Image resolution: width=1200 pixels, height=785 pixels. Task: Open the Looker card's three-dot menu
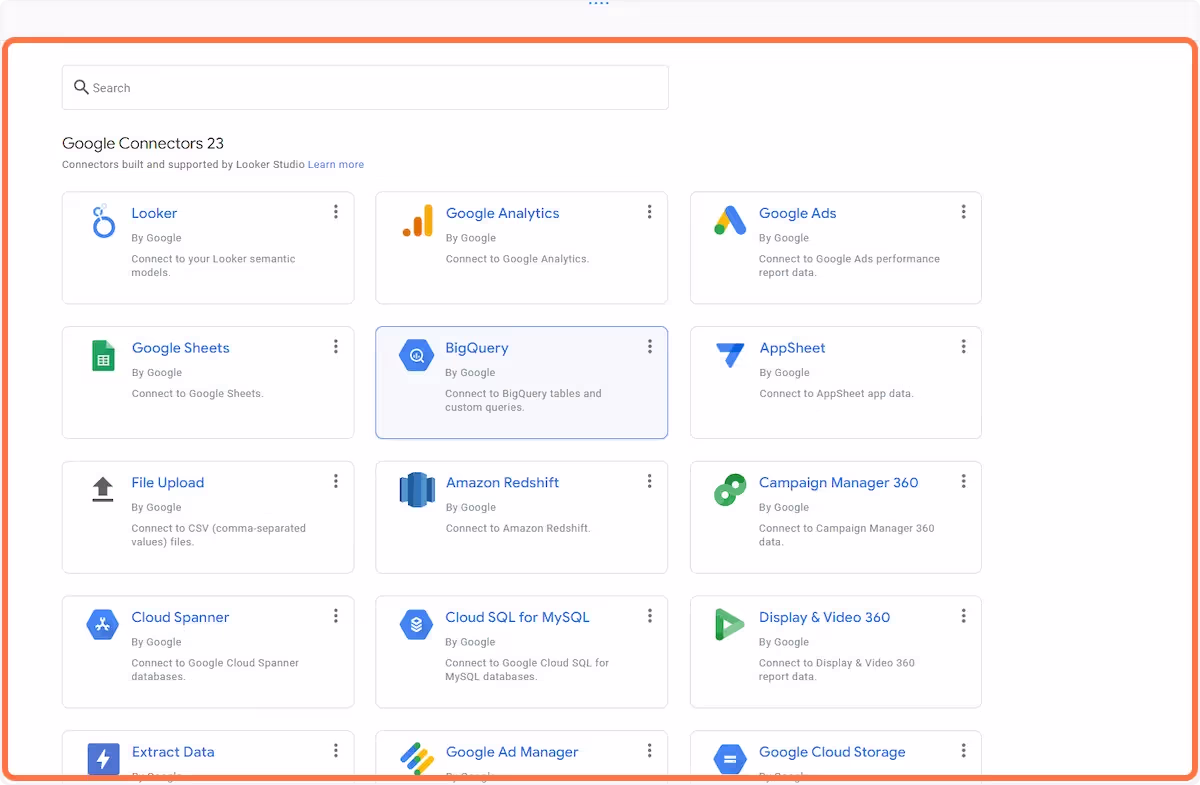[x=336, y=212]
